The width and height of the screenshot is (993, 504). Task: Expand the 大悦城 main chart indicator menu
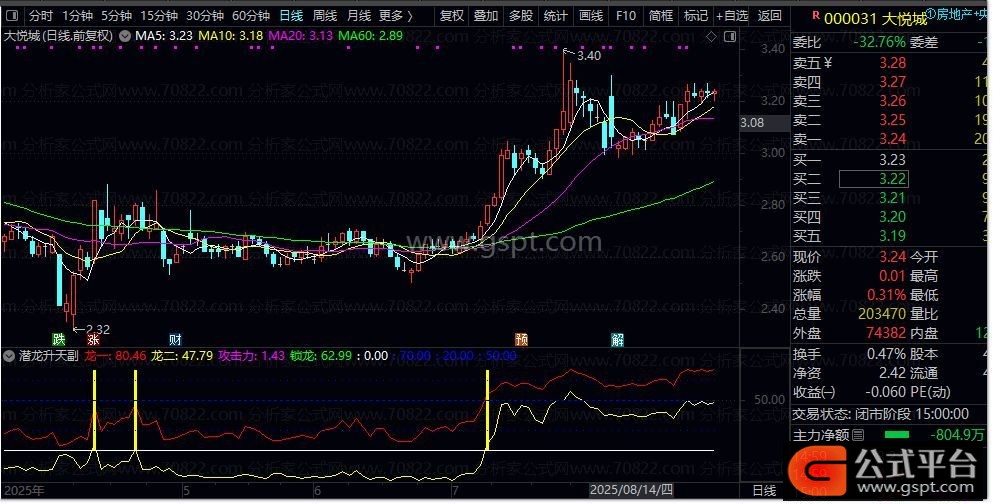[x=124, y=36]
